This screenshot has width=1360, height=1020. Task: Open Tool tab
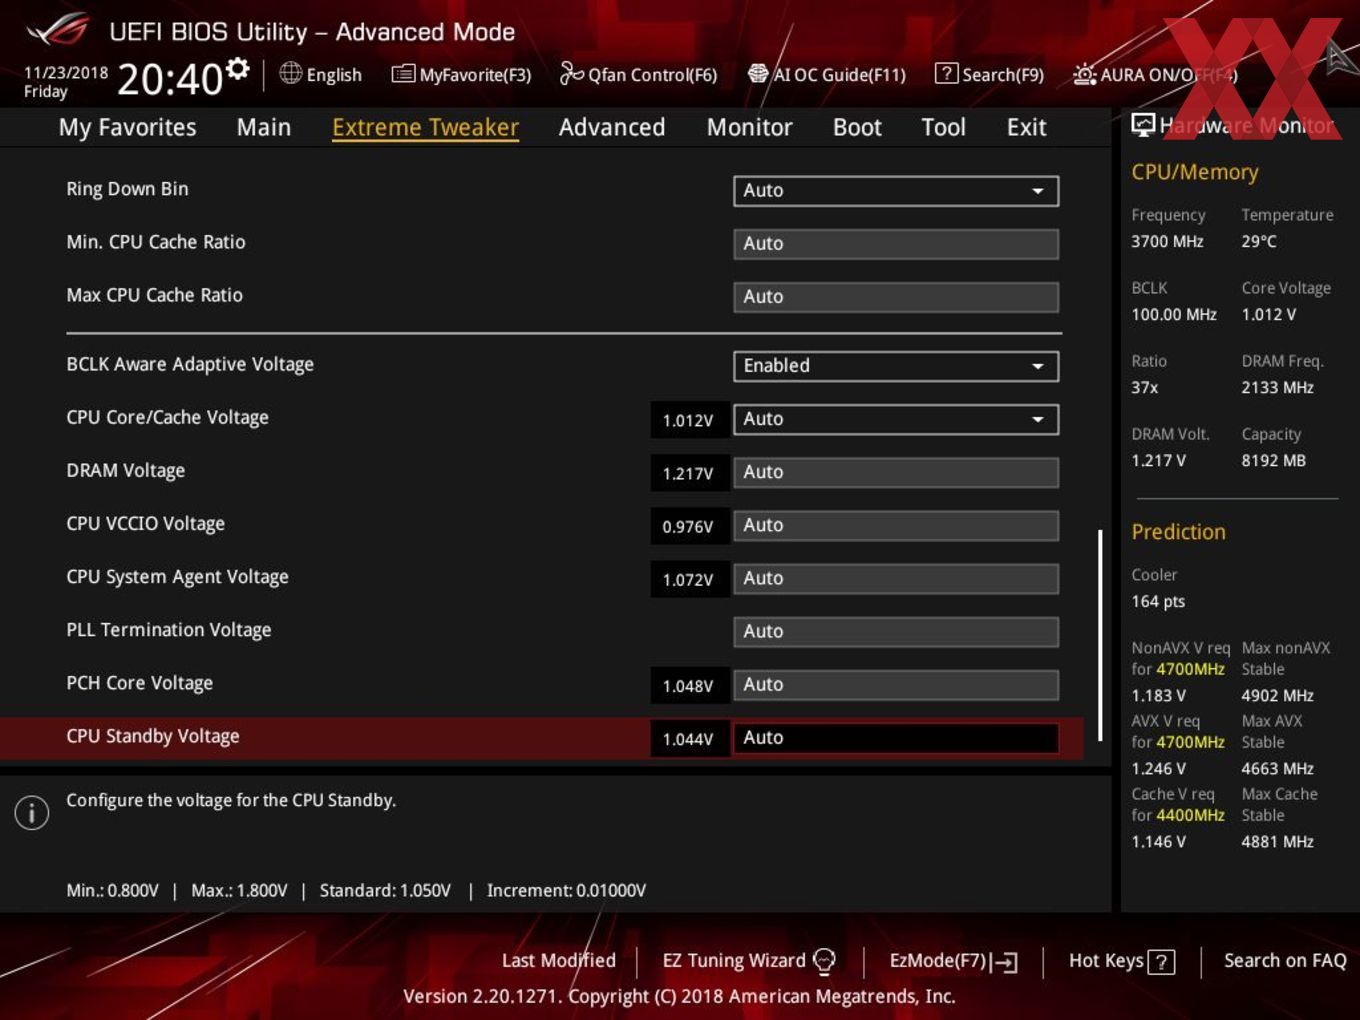(x=943, y=127)
